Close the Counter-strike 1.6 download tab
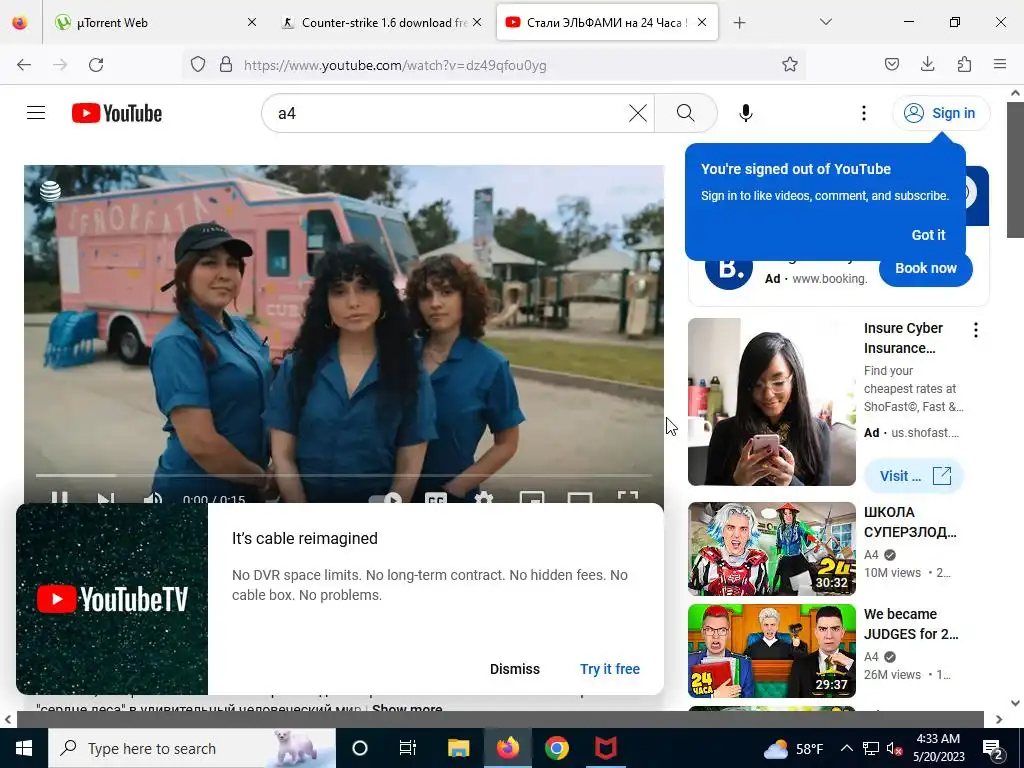 [x=477, y=22]
